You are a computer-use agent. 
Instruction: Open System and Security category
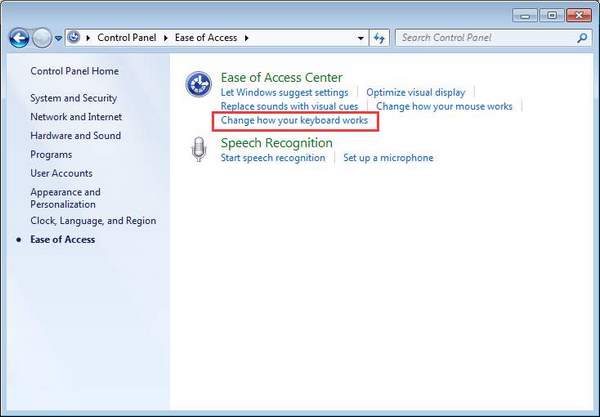point(73,98)
